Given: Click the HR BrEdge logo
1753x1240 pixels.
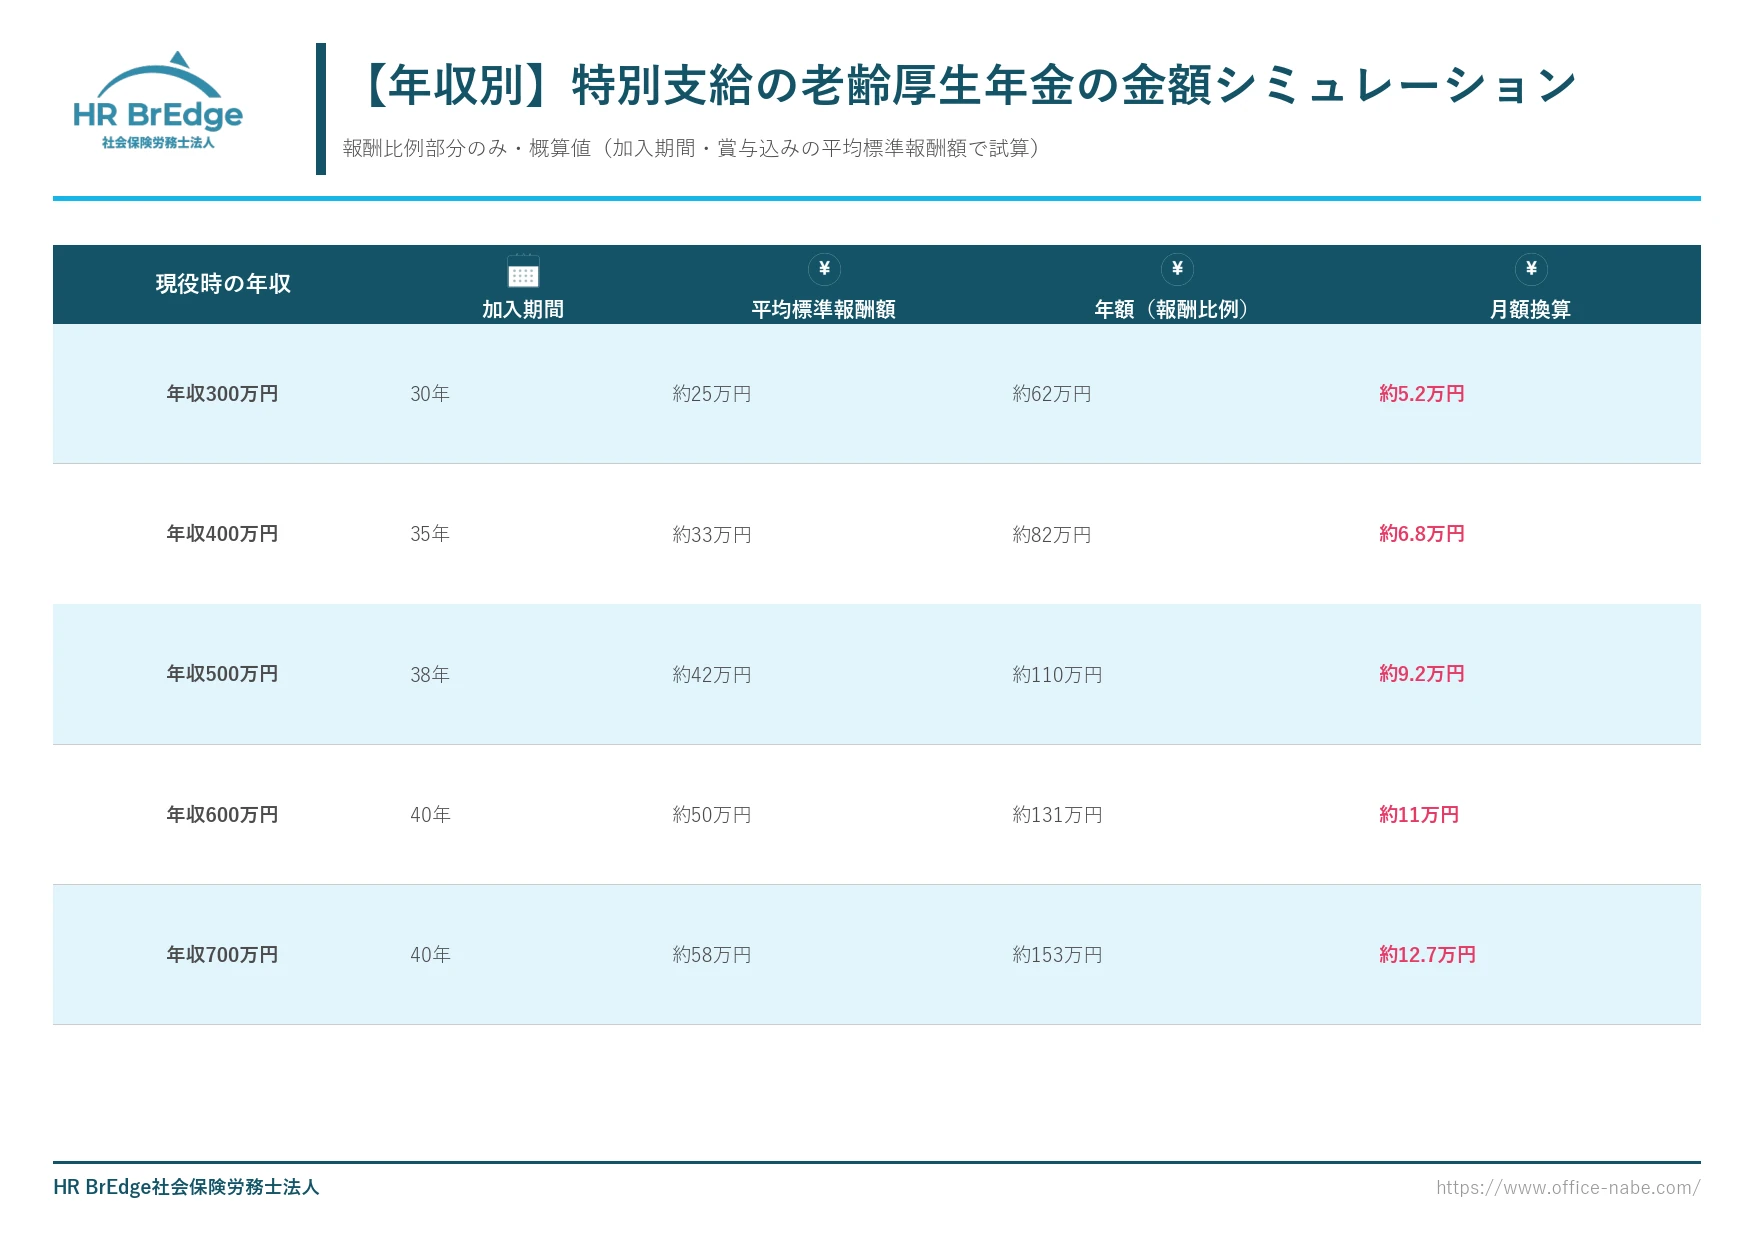Looking at the screenshot, I should pyautogui.click(x=158, y=100).
